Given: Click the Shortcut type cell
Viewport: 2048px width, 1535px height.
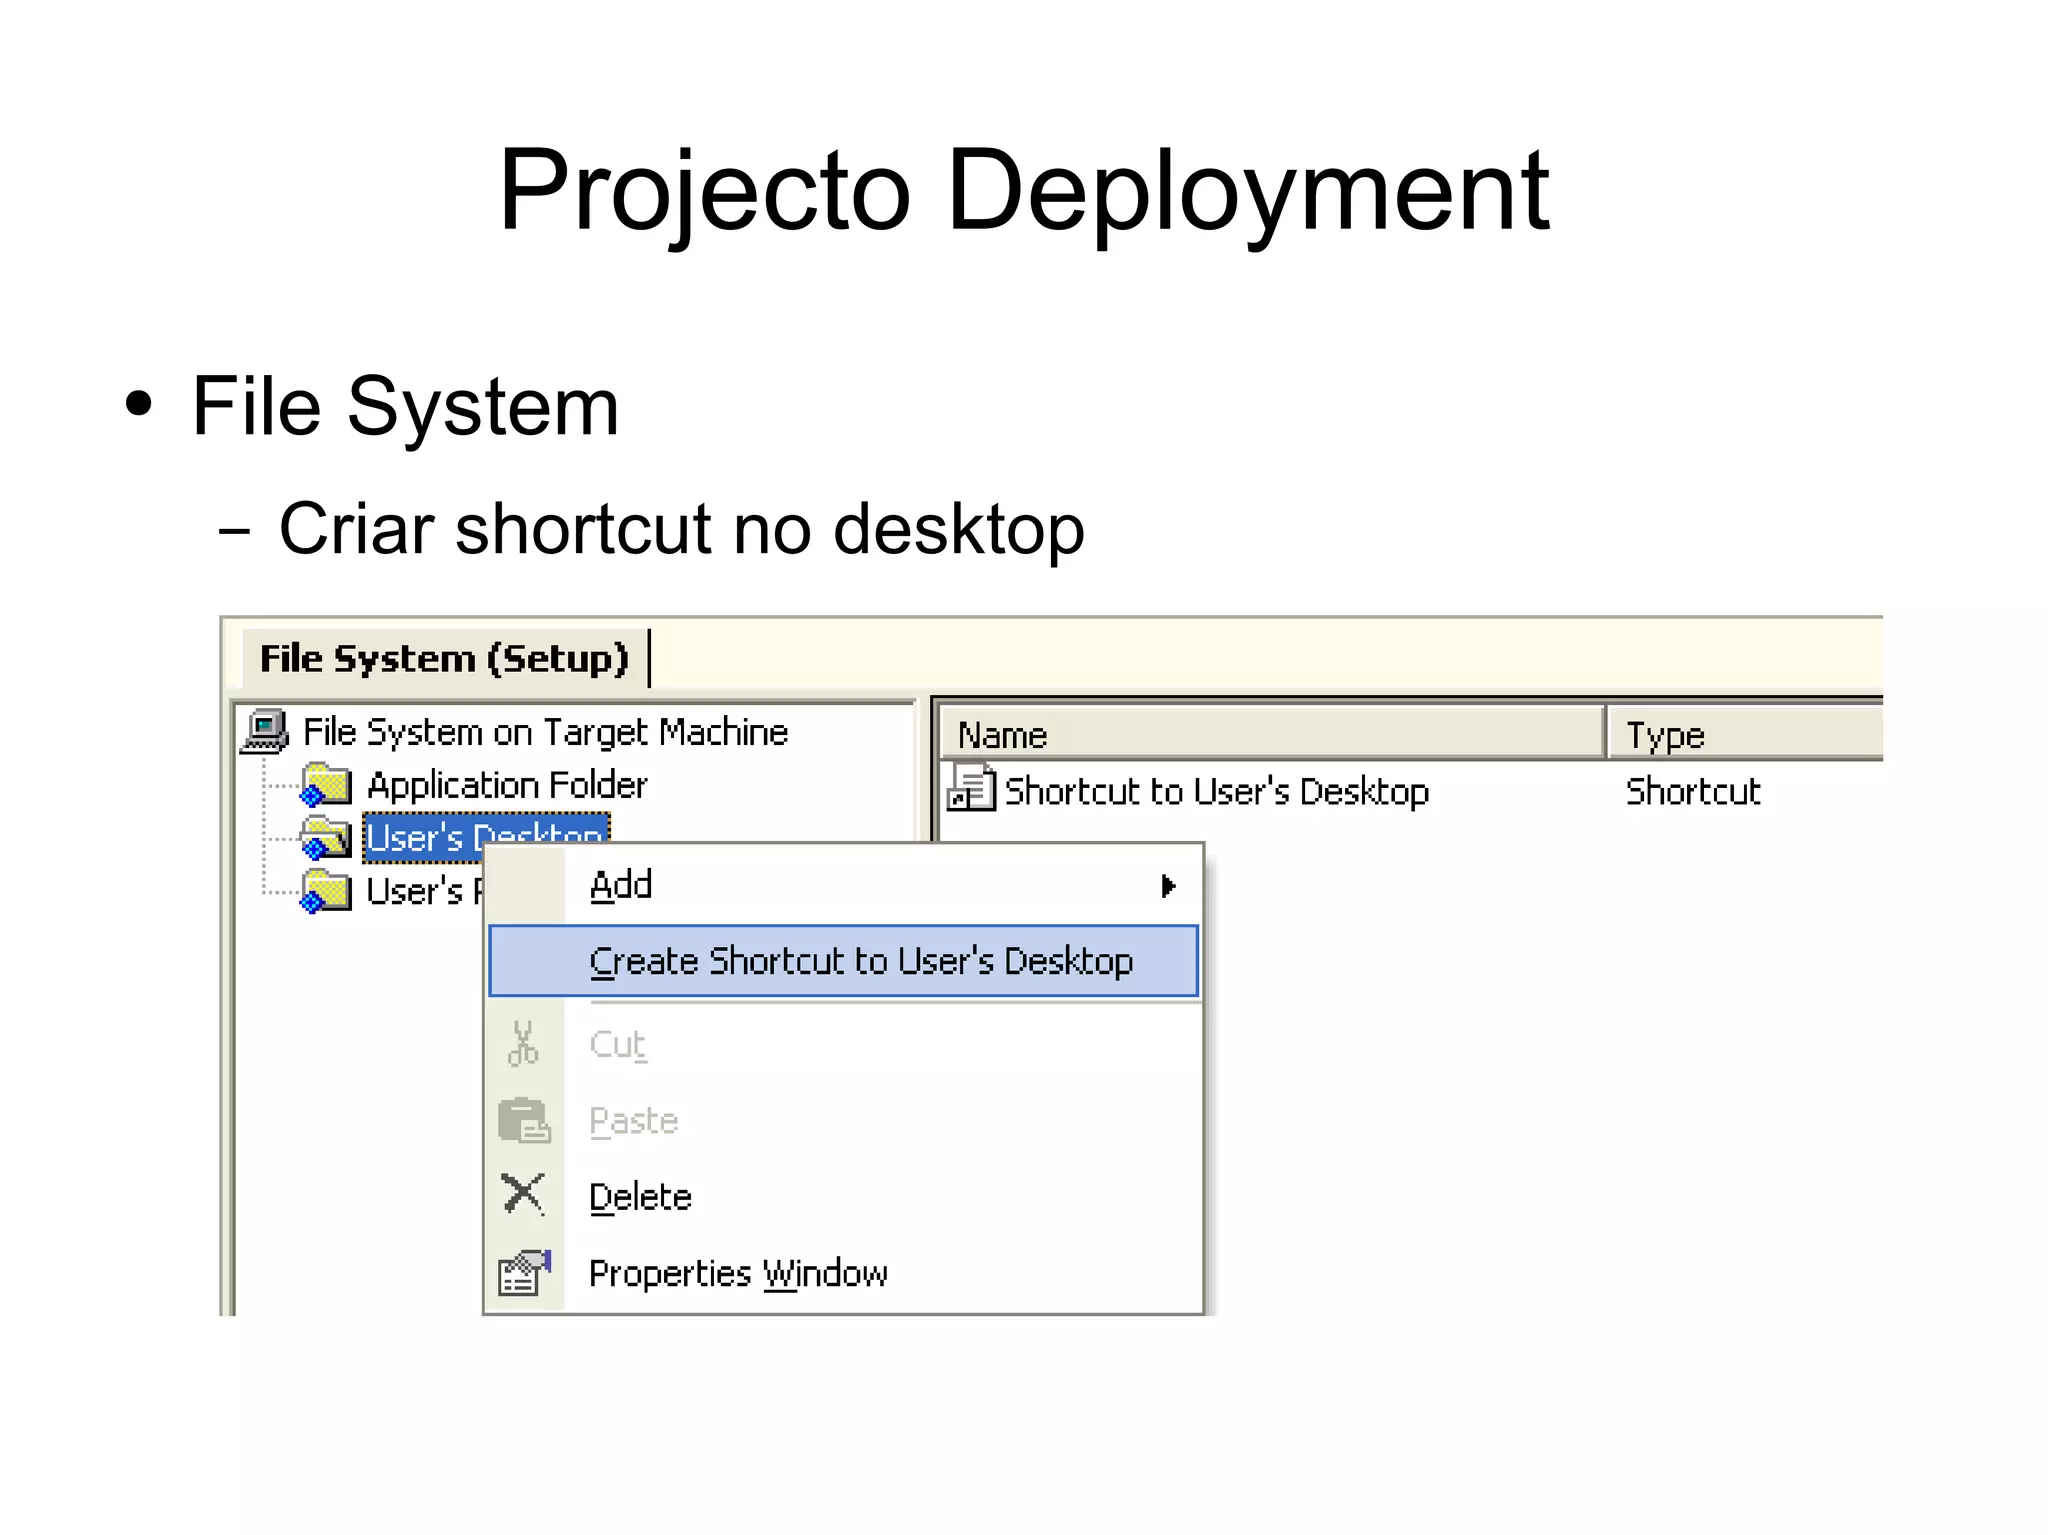Looking at the screenshot, I should coord(1692,791).
